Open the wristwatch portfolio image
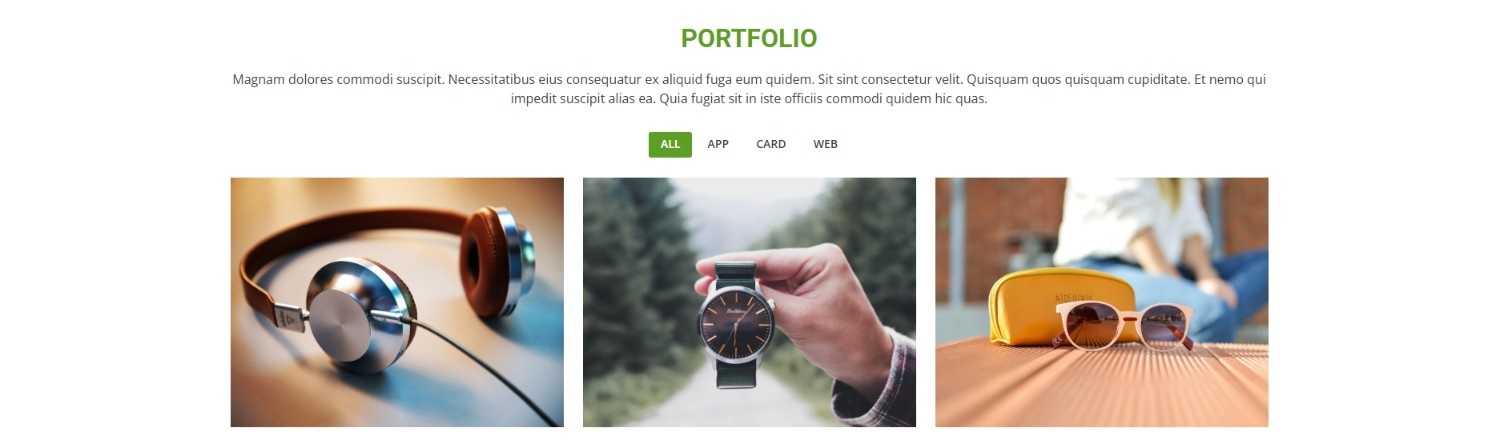This screenshot has height=444, width=1500. (x=749, y=302)
